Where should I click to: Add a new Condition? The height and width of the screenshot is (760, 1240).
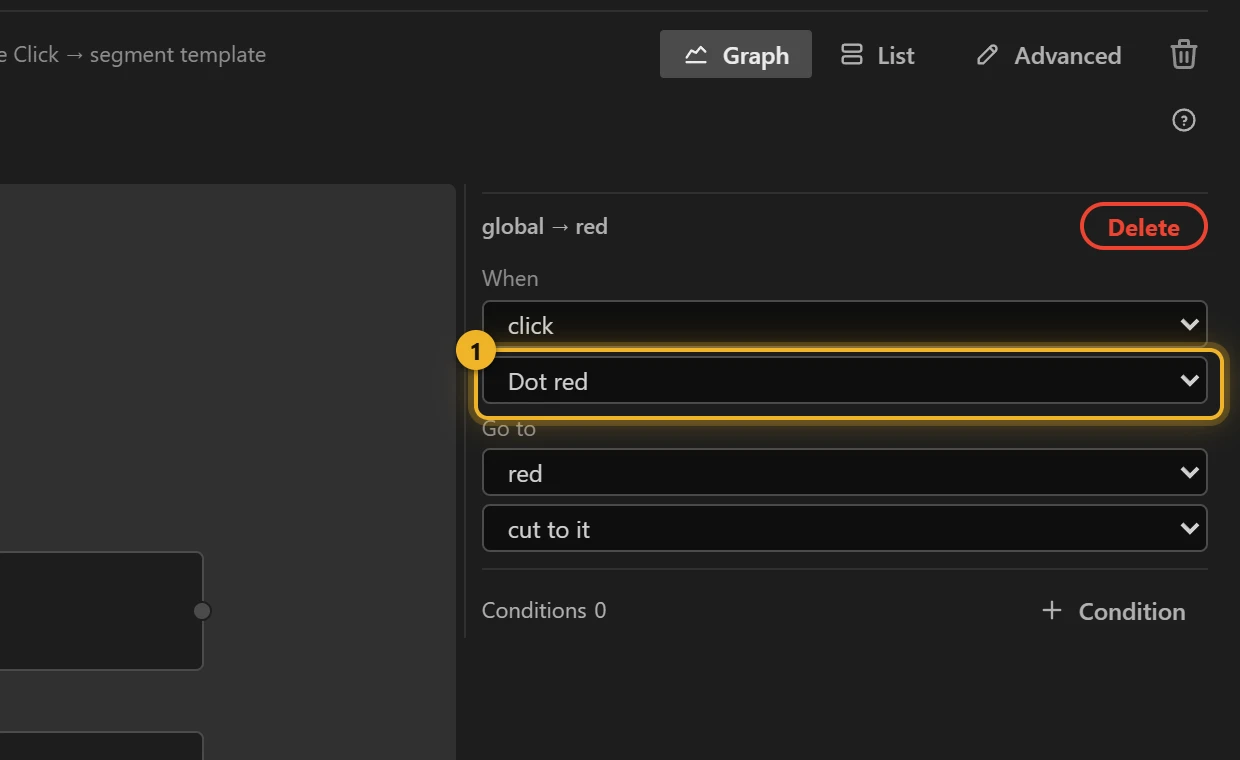point(1113,611)
